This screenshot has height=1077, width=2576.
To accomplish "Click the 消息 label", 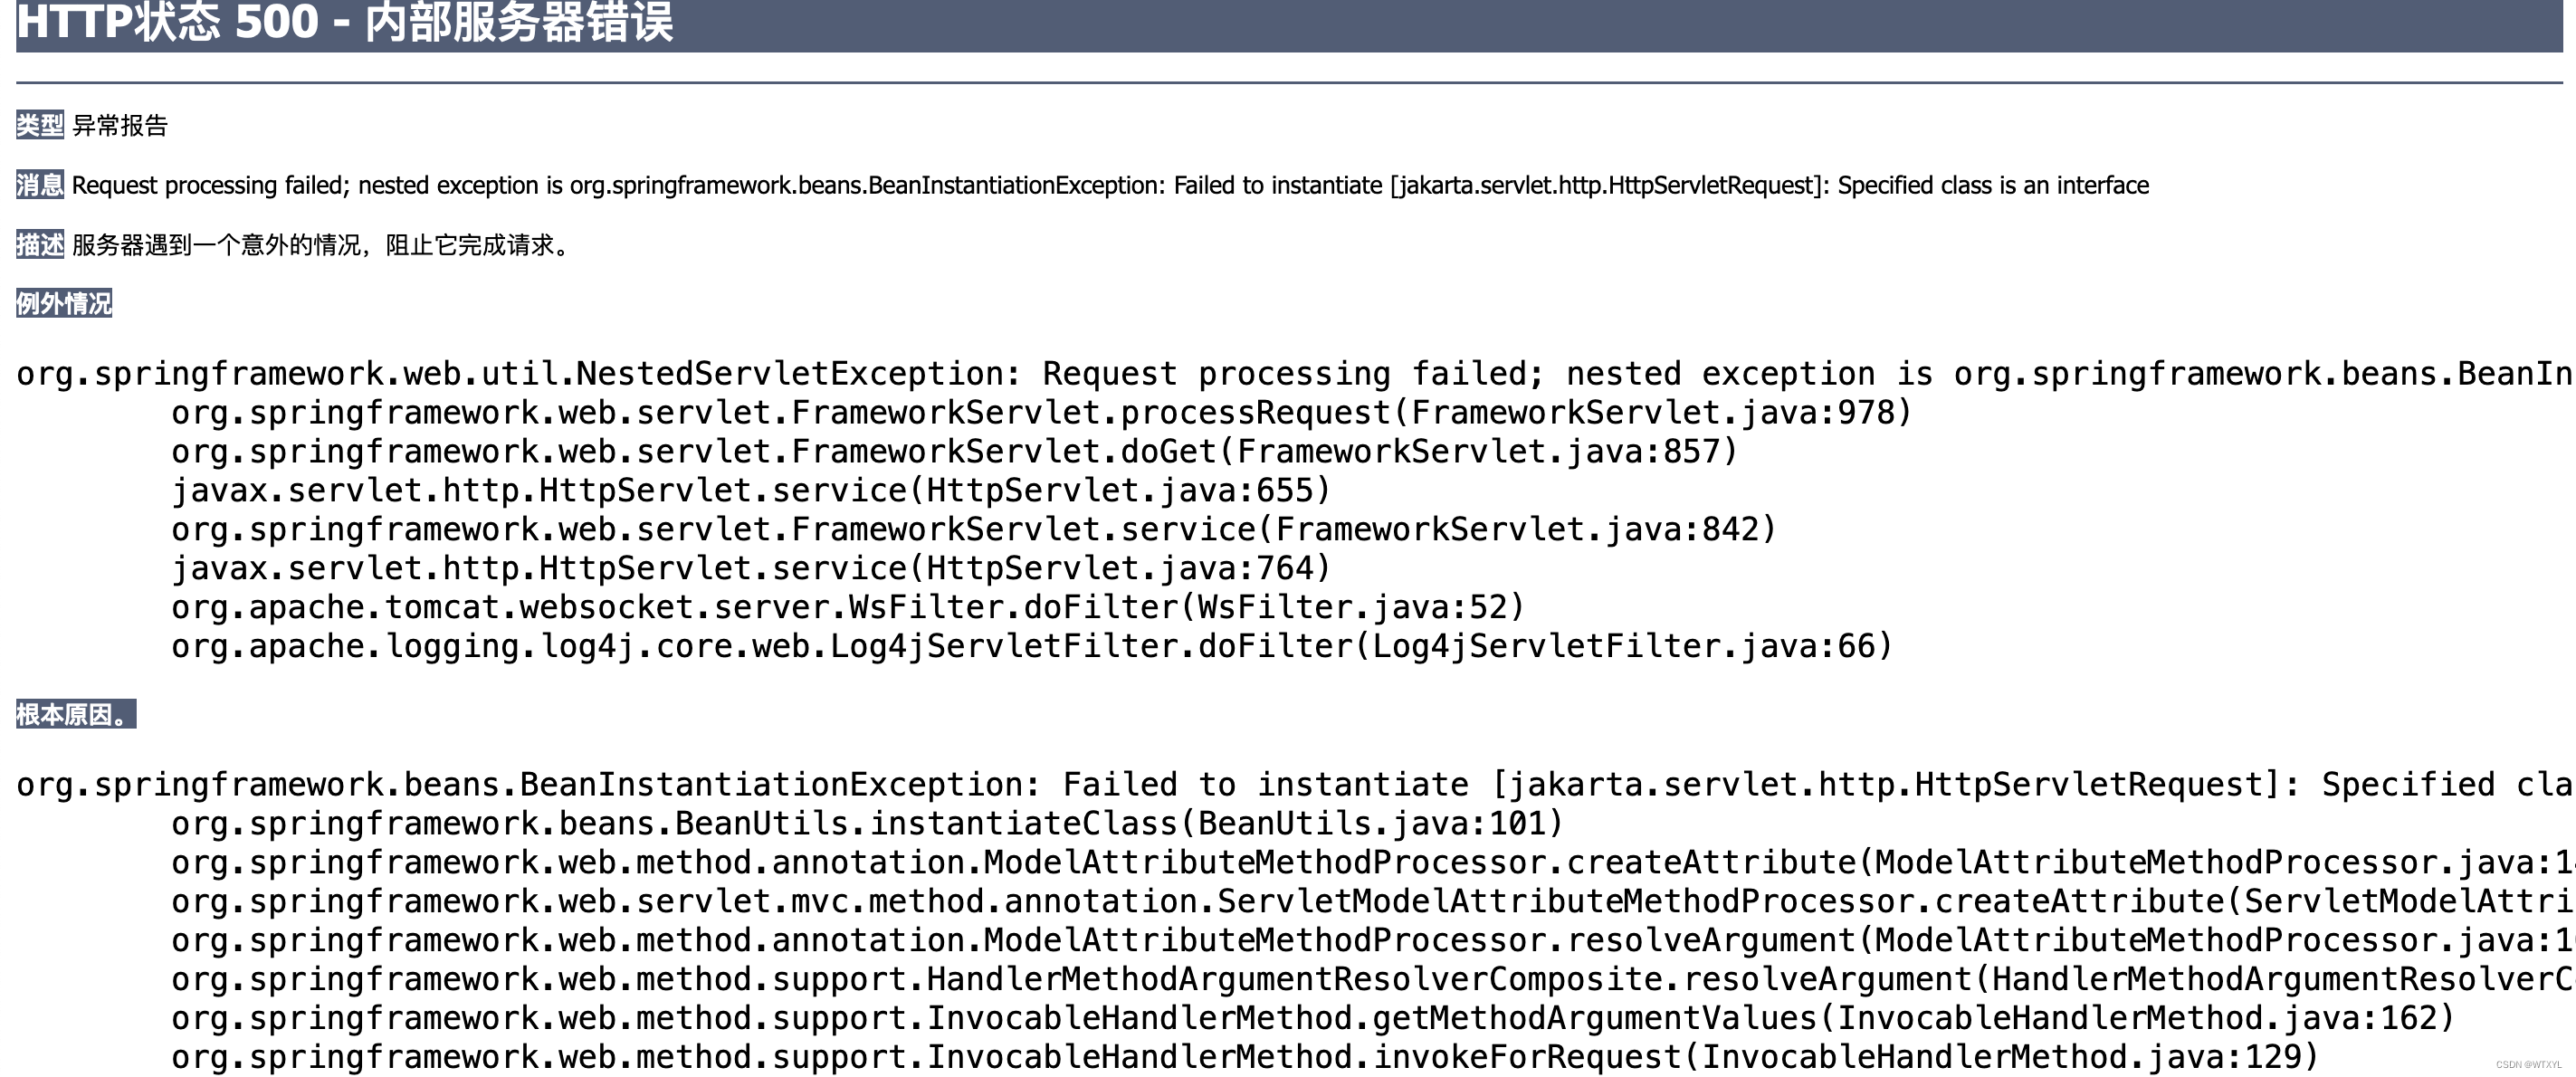I will 39,185.
